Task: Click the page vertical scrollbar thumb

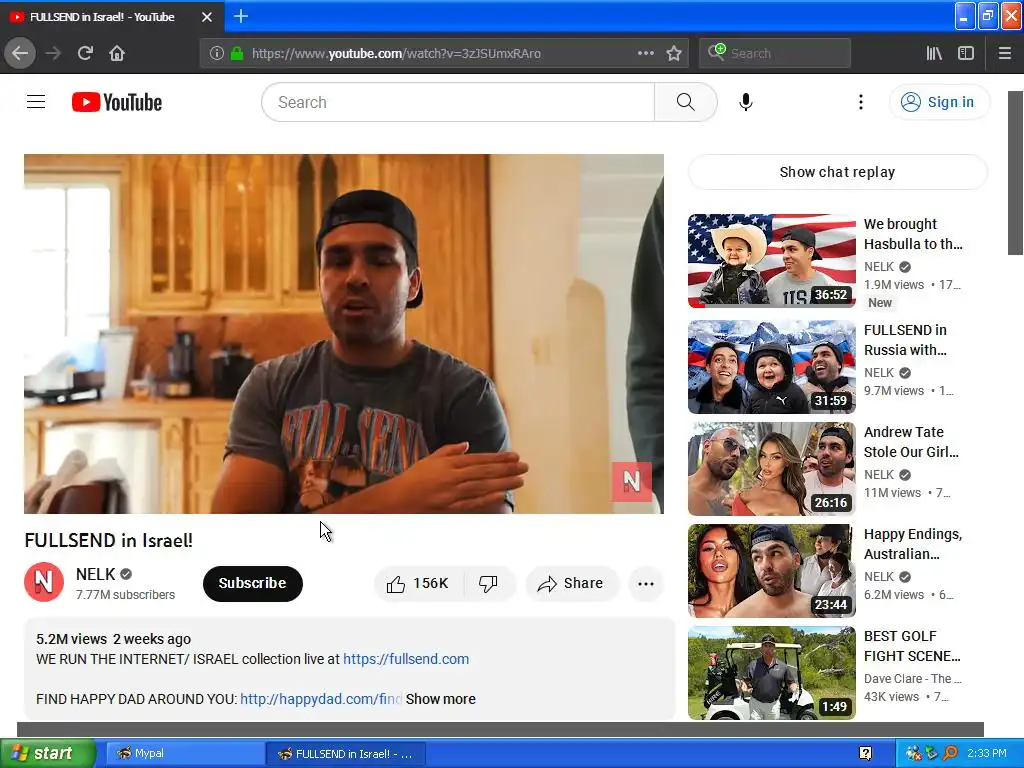Action: (1016, 172)
